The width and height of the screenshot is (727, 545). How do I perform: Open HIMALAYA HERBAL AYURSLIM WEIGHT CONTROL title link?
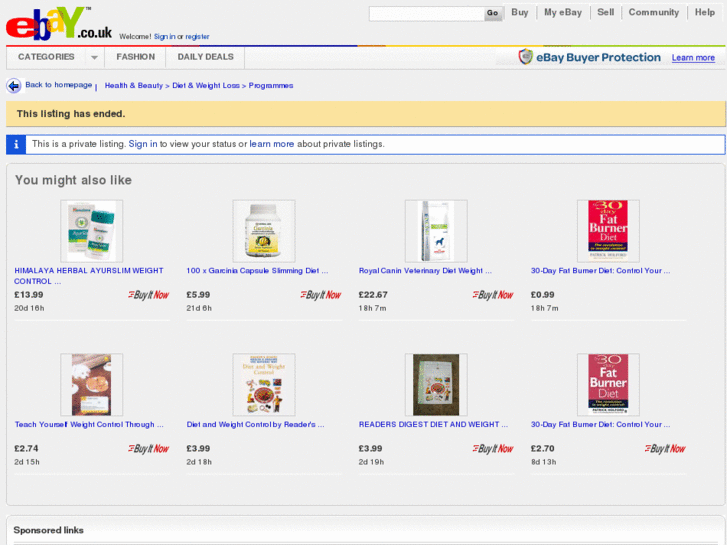89,276
